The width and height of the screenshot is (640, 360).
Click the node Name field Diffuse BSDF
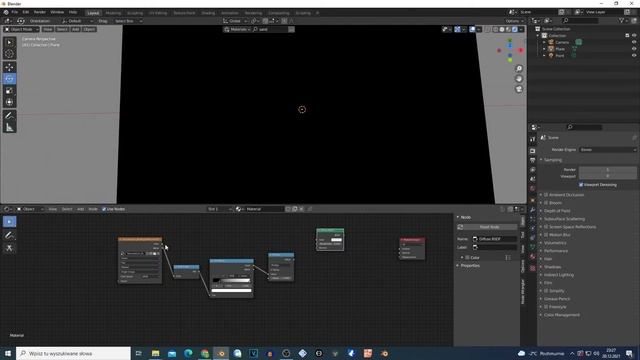pyautogui.click(x=495, y=239)
